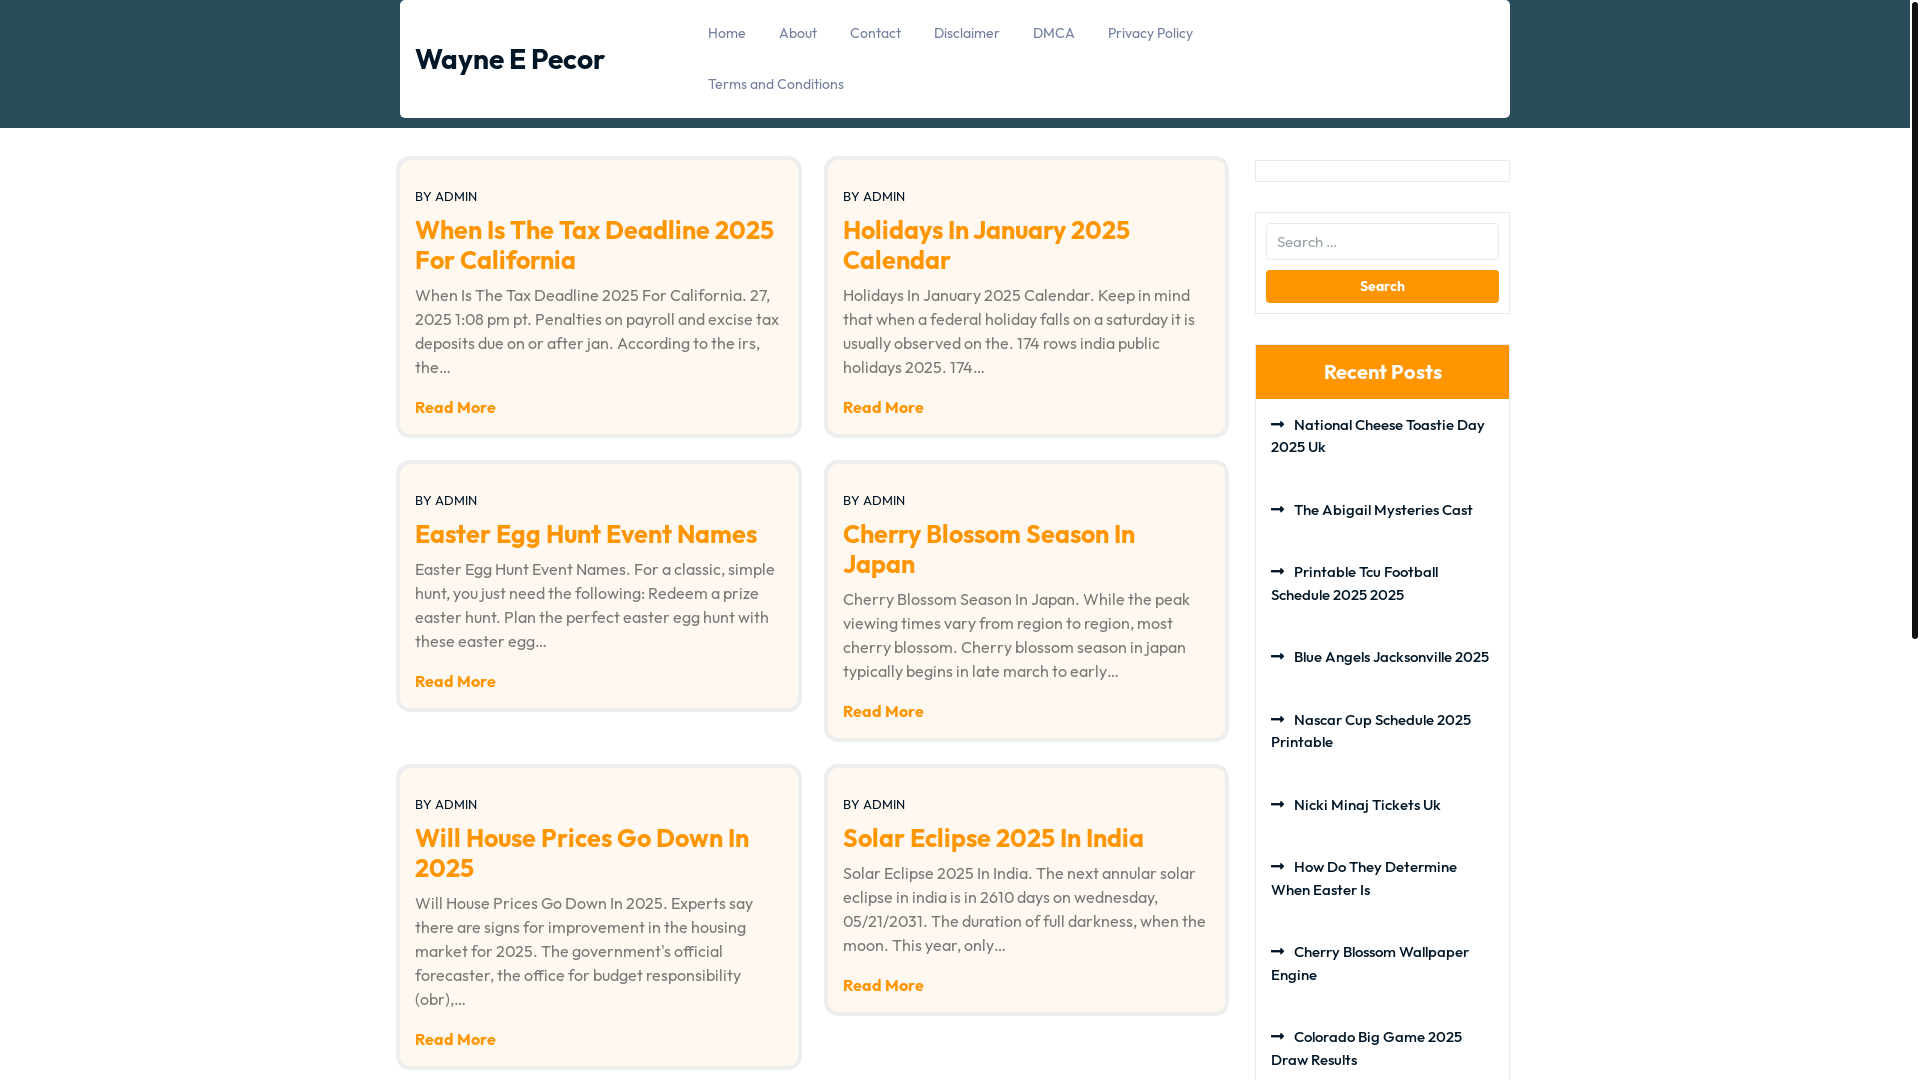This screenshot has height=1080, width=1920.
Task: Click the arrow icon beside Nicki Minaj Tickets Uk
Action: pos(1277,804)
